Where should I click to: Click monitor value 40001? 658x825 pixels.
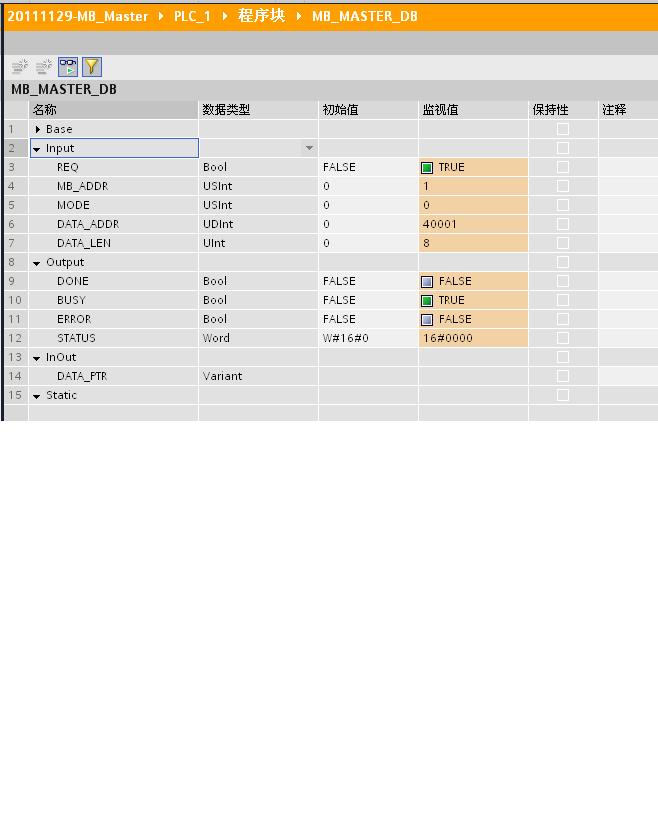pos(473,224)
